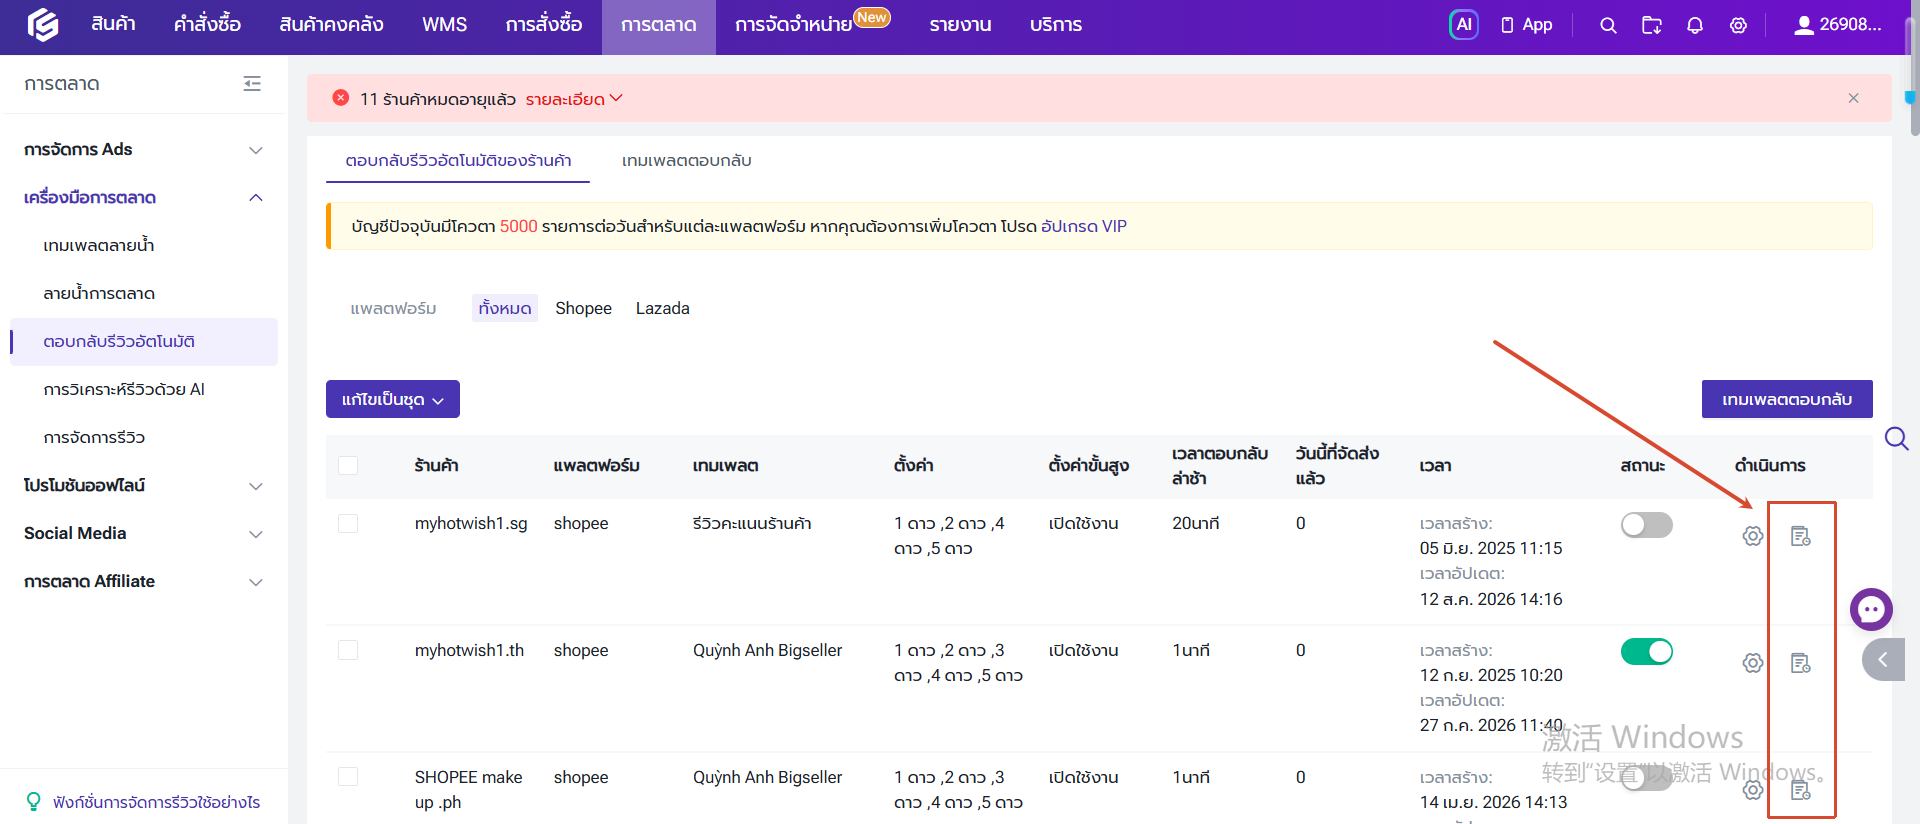Open the folder export icon in top bar

[1652, 25]
